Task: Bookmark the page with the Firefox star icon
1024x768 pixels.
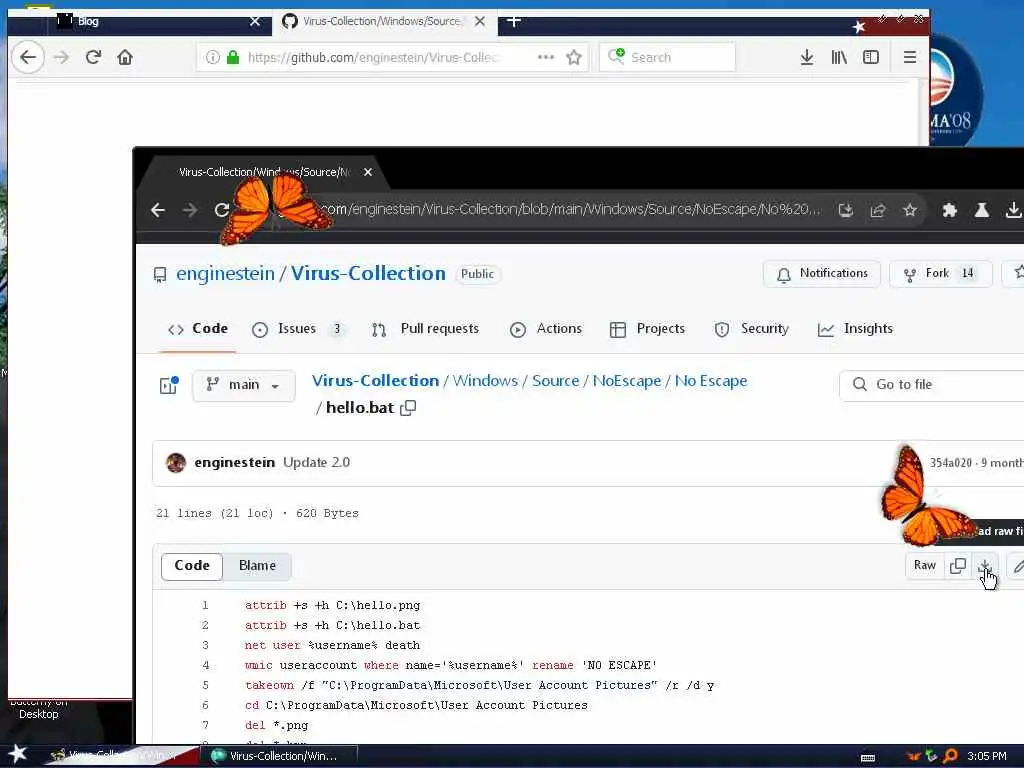Action: click(574, 57)
